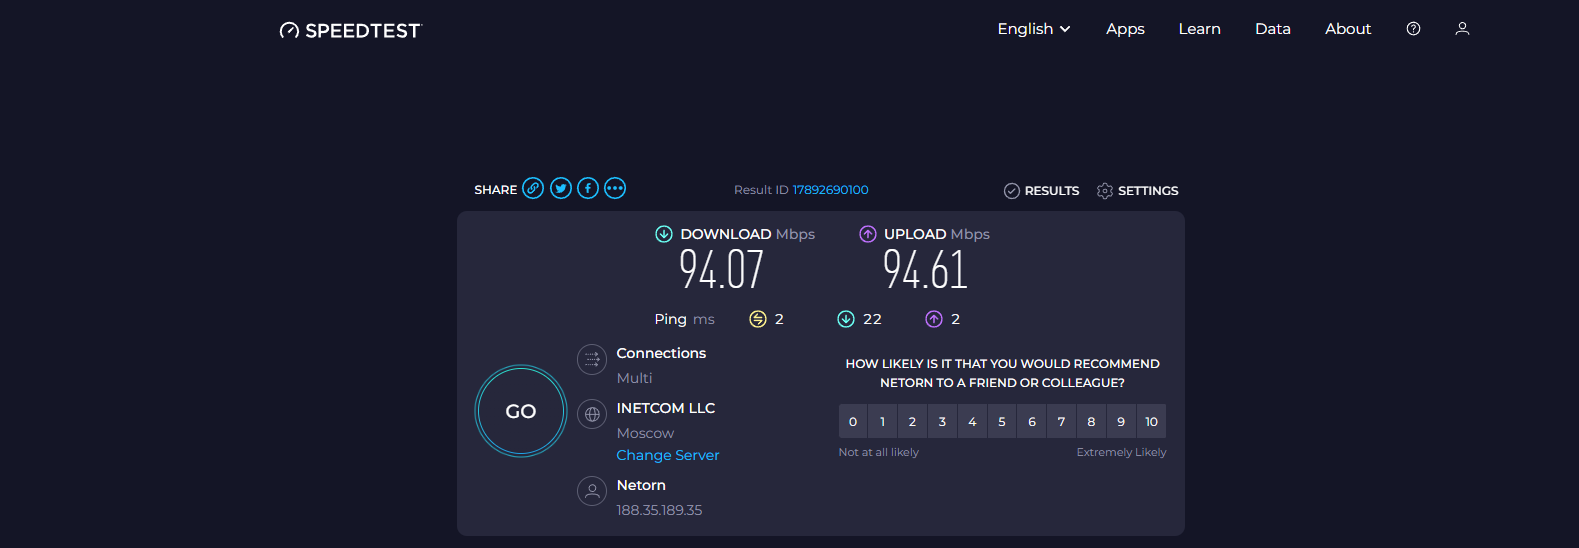Click the download ping value 22
This screenshot has width=1579, height=548.
click(872, 319)
